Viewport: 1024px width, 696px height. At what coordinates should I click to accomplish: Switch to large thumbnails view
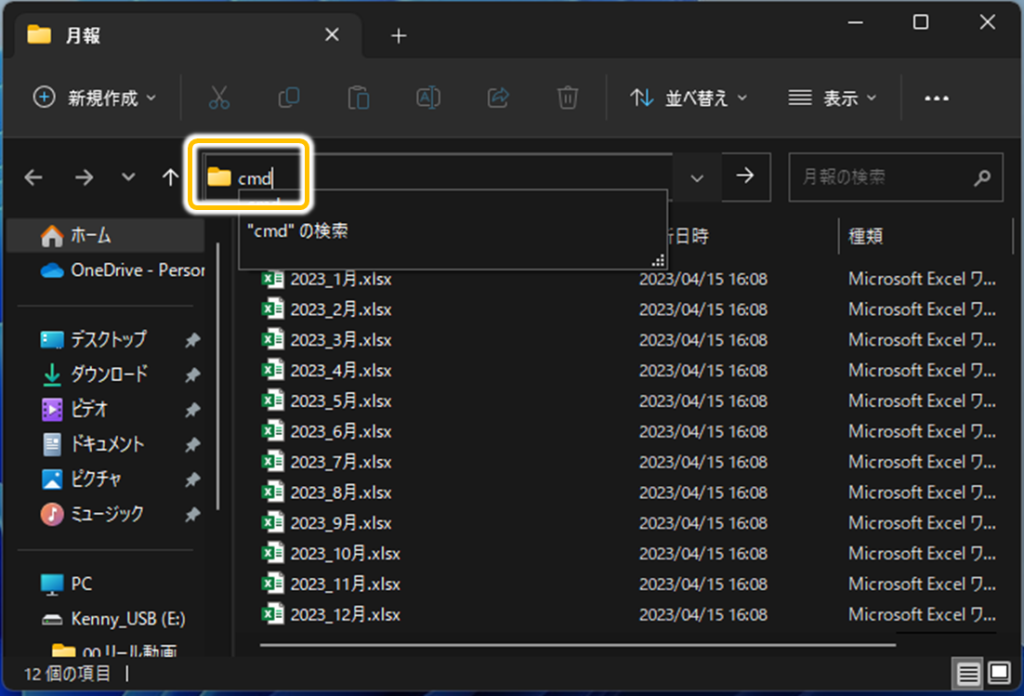click(999, 673)
